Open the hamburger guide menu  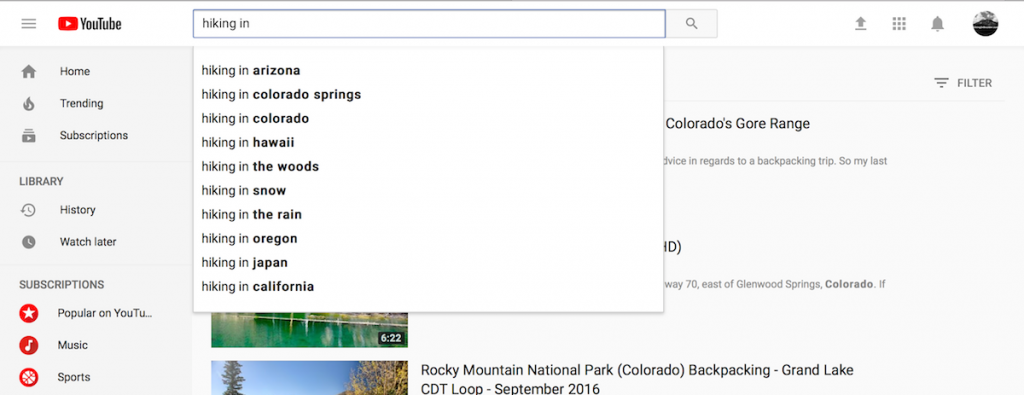click(29, 24)
